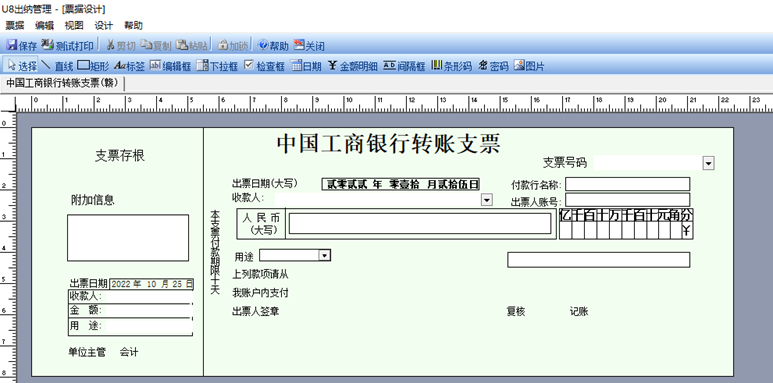Select the 直线 line drawing tool

pos(57,66)
